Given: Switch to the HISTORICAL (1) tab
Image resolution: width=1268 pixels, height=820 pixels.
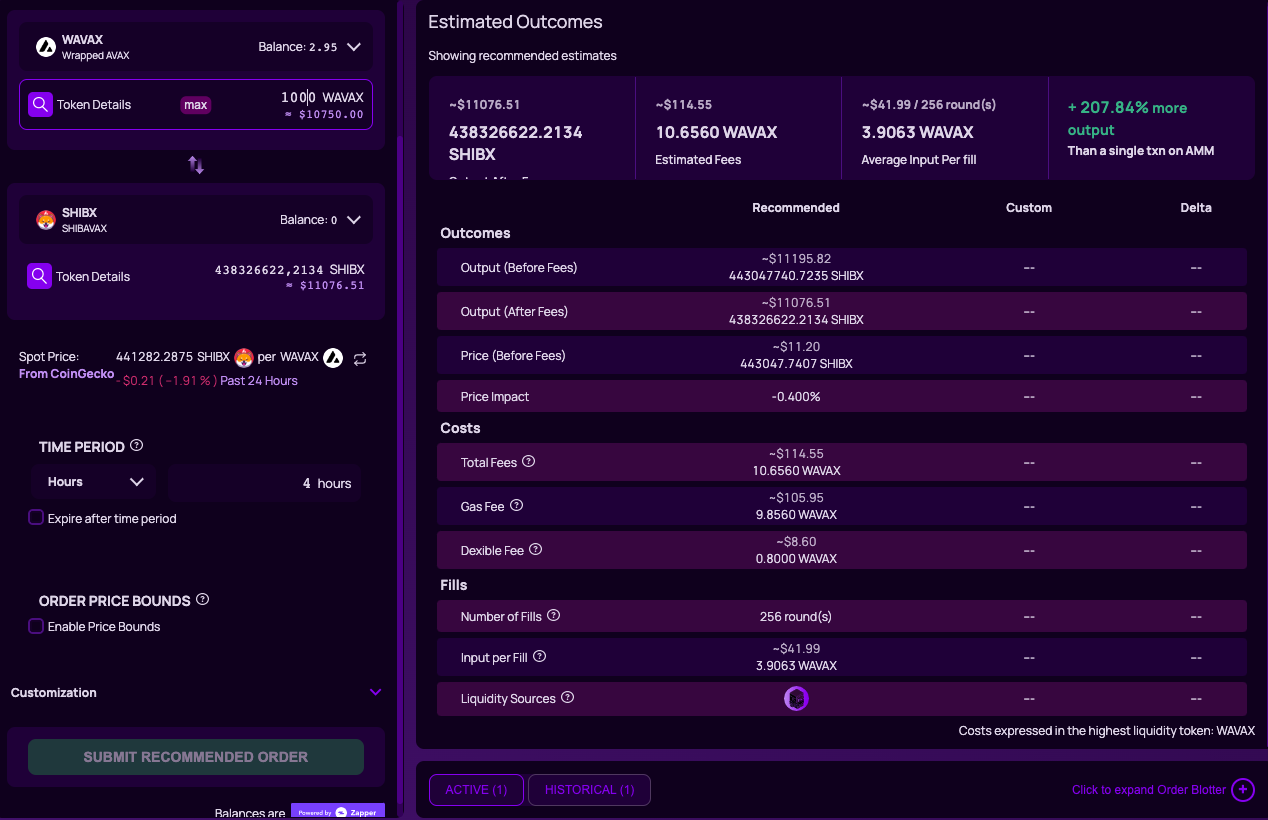Looking at the screenshot, I should (589, 790).
